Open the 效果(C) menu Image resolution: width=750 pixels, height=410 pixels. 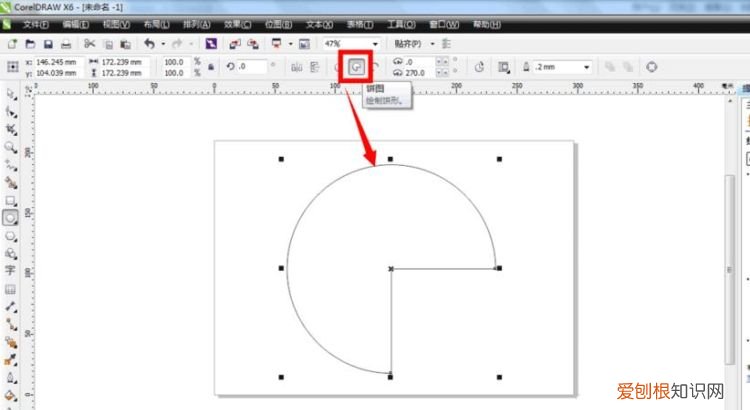pos(238,23)
